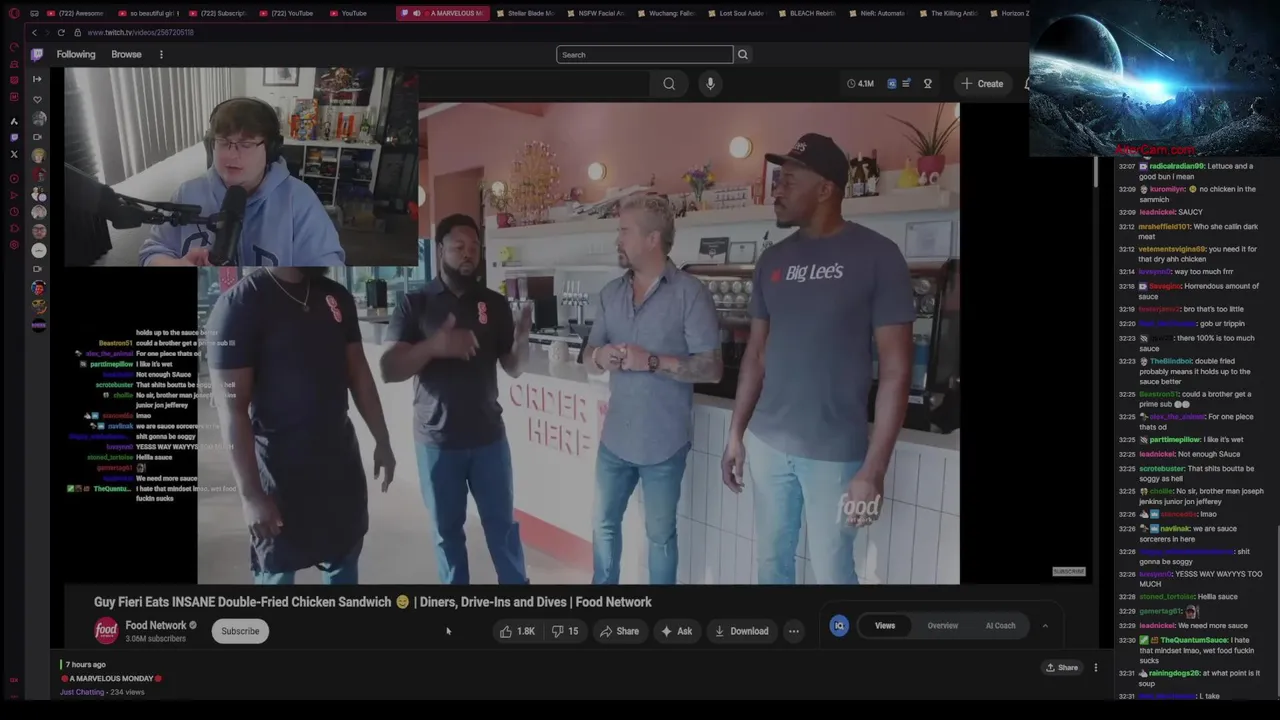Click the Twitch search magnifier button
The height and width of the screenshot is (720, 1280).
743,54
